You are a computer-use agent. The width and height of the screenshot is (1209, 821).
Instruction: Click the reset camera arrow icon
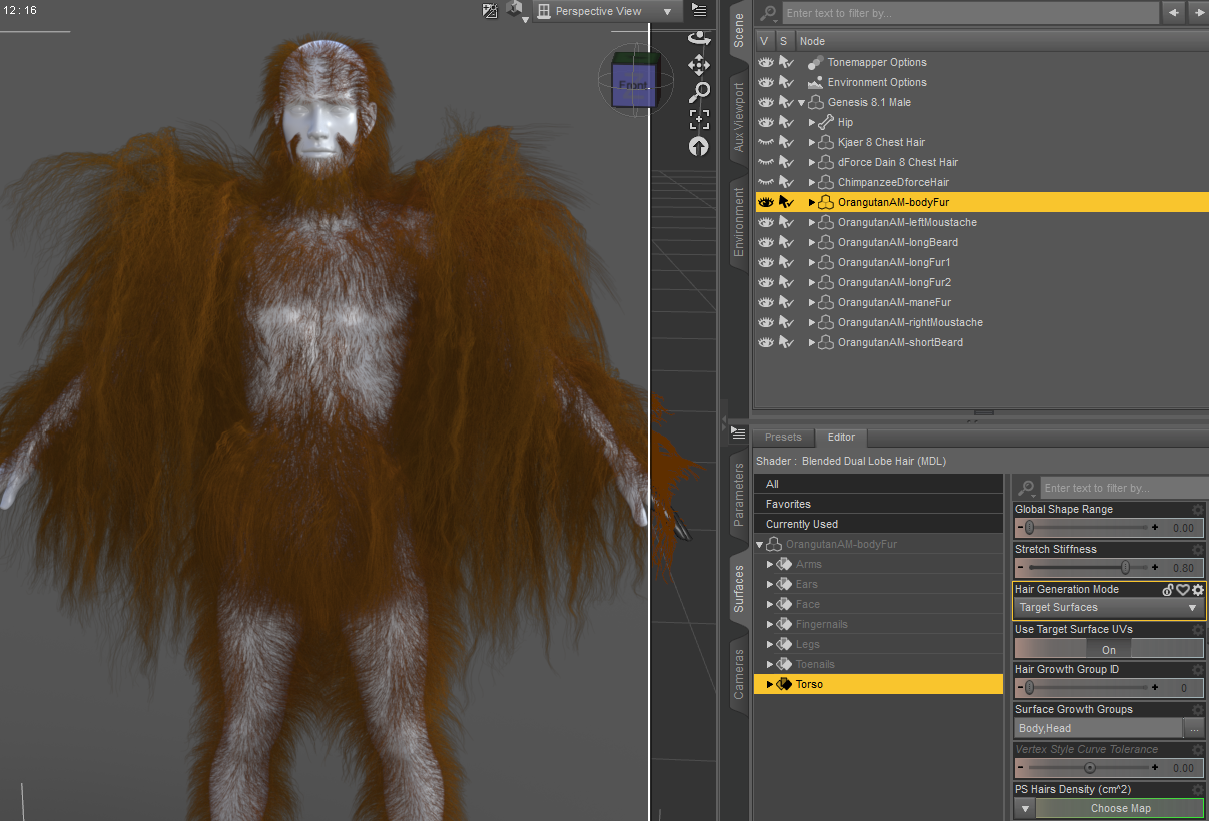pos(699,146)
